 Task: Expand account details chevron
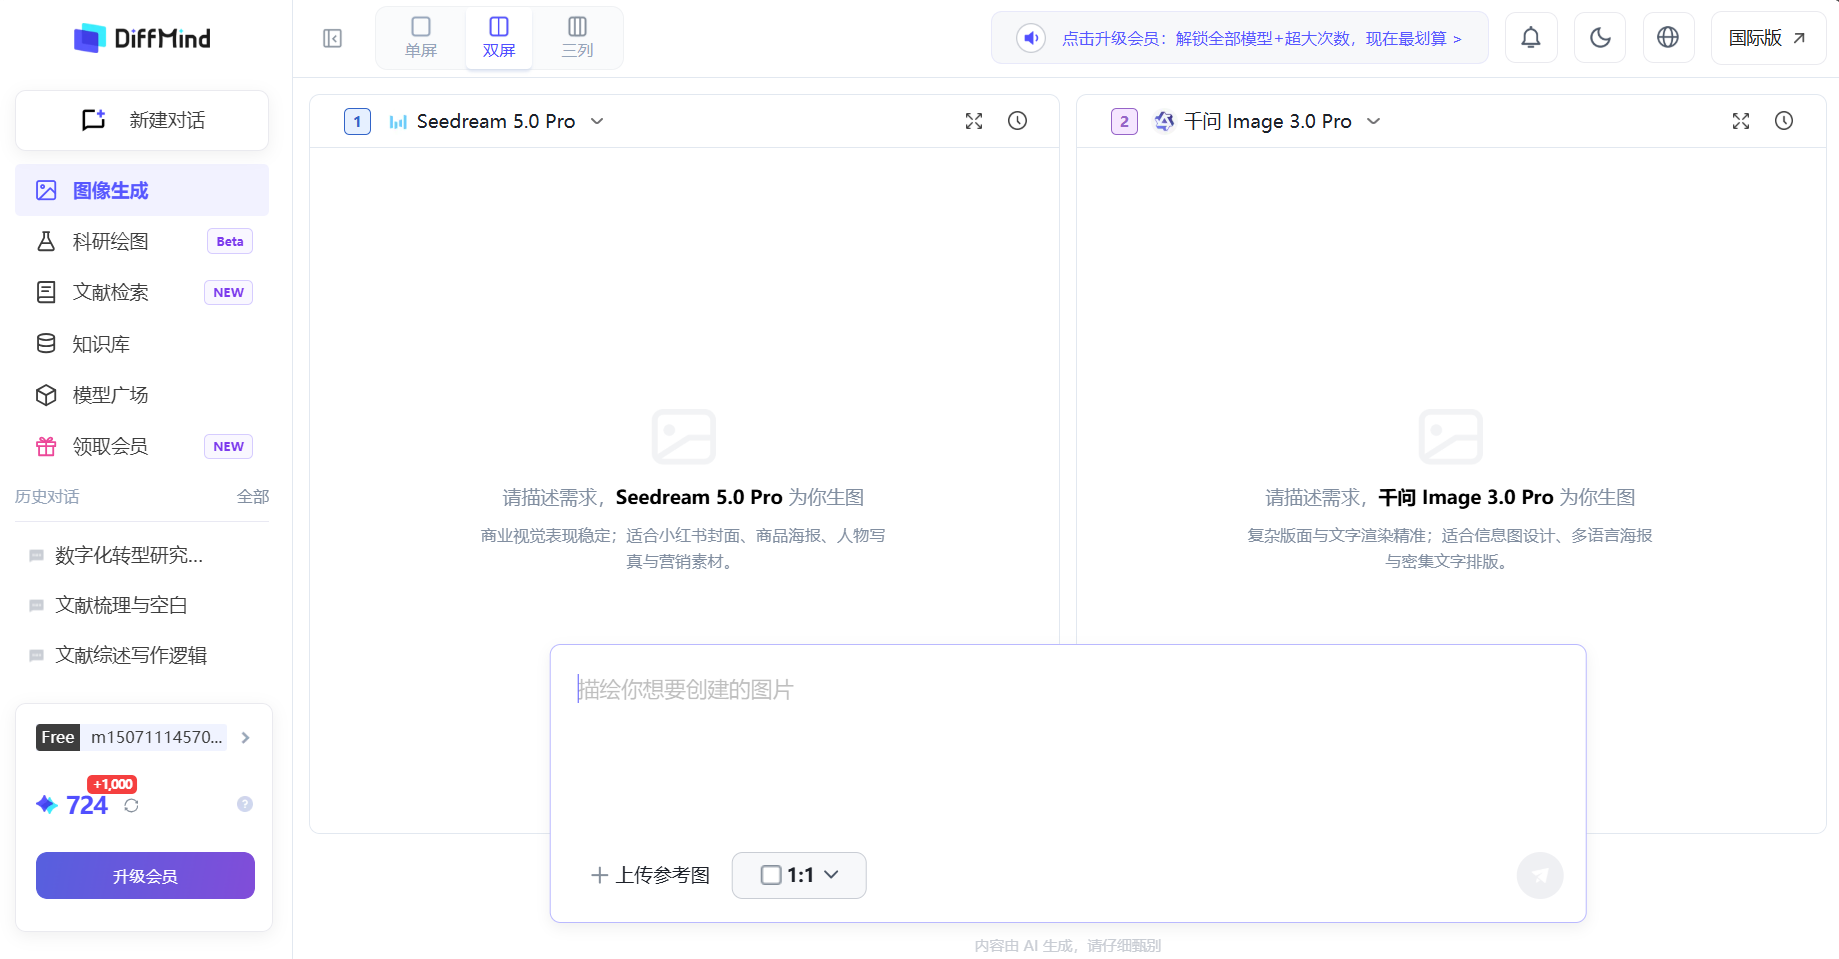(x=246, y=737)
